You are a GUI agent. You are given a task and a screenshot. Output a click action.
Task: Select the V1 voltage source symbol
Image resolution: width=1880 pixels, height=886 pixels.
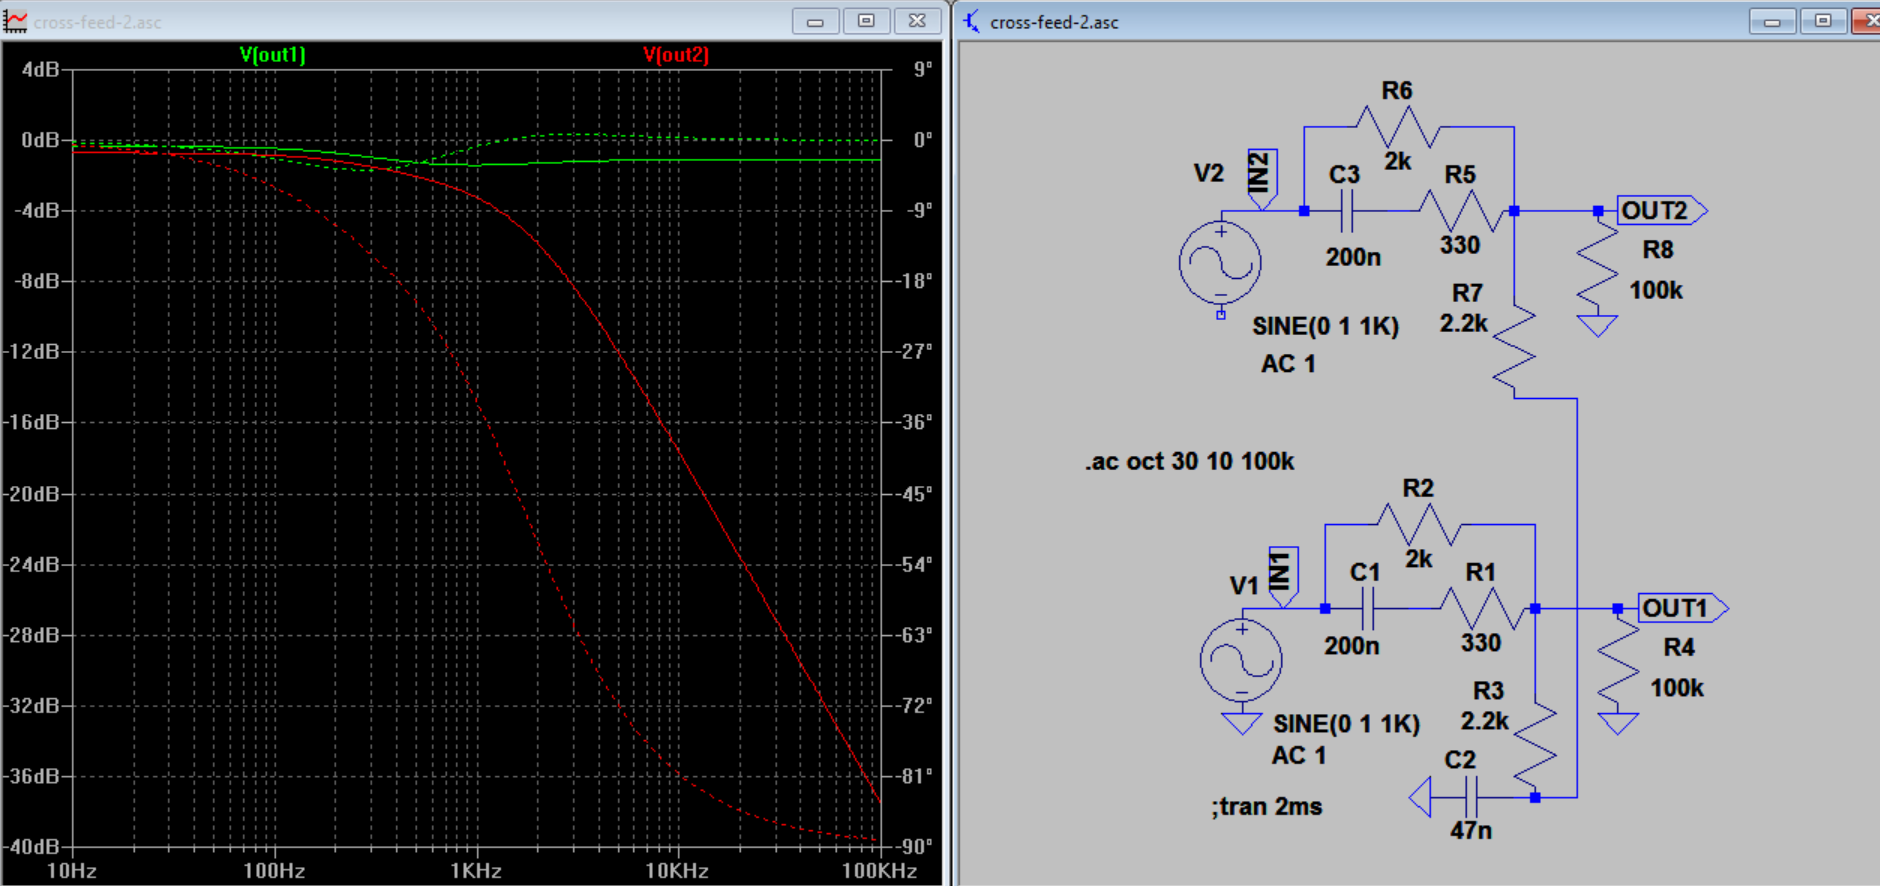tap(1241, 661)
